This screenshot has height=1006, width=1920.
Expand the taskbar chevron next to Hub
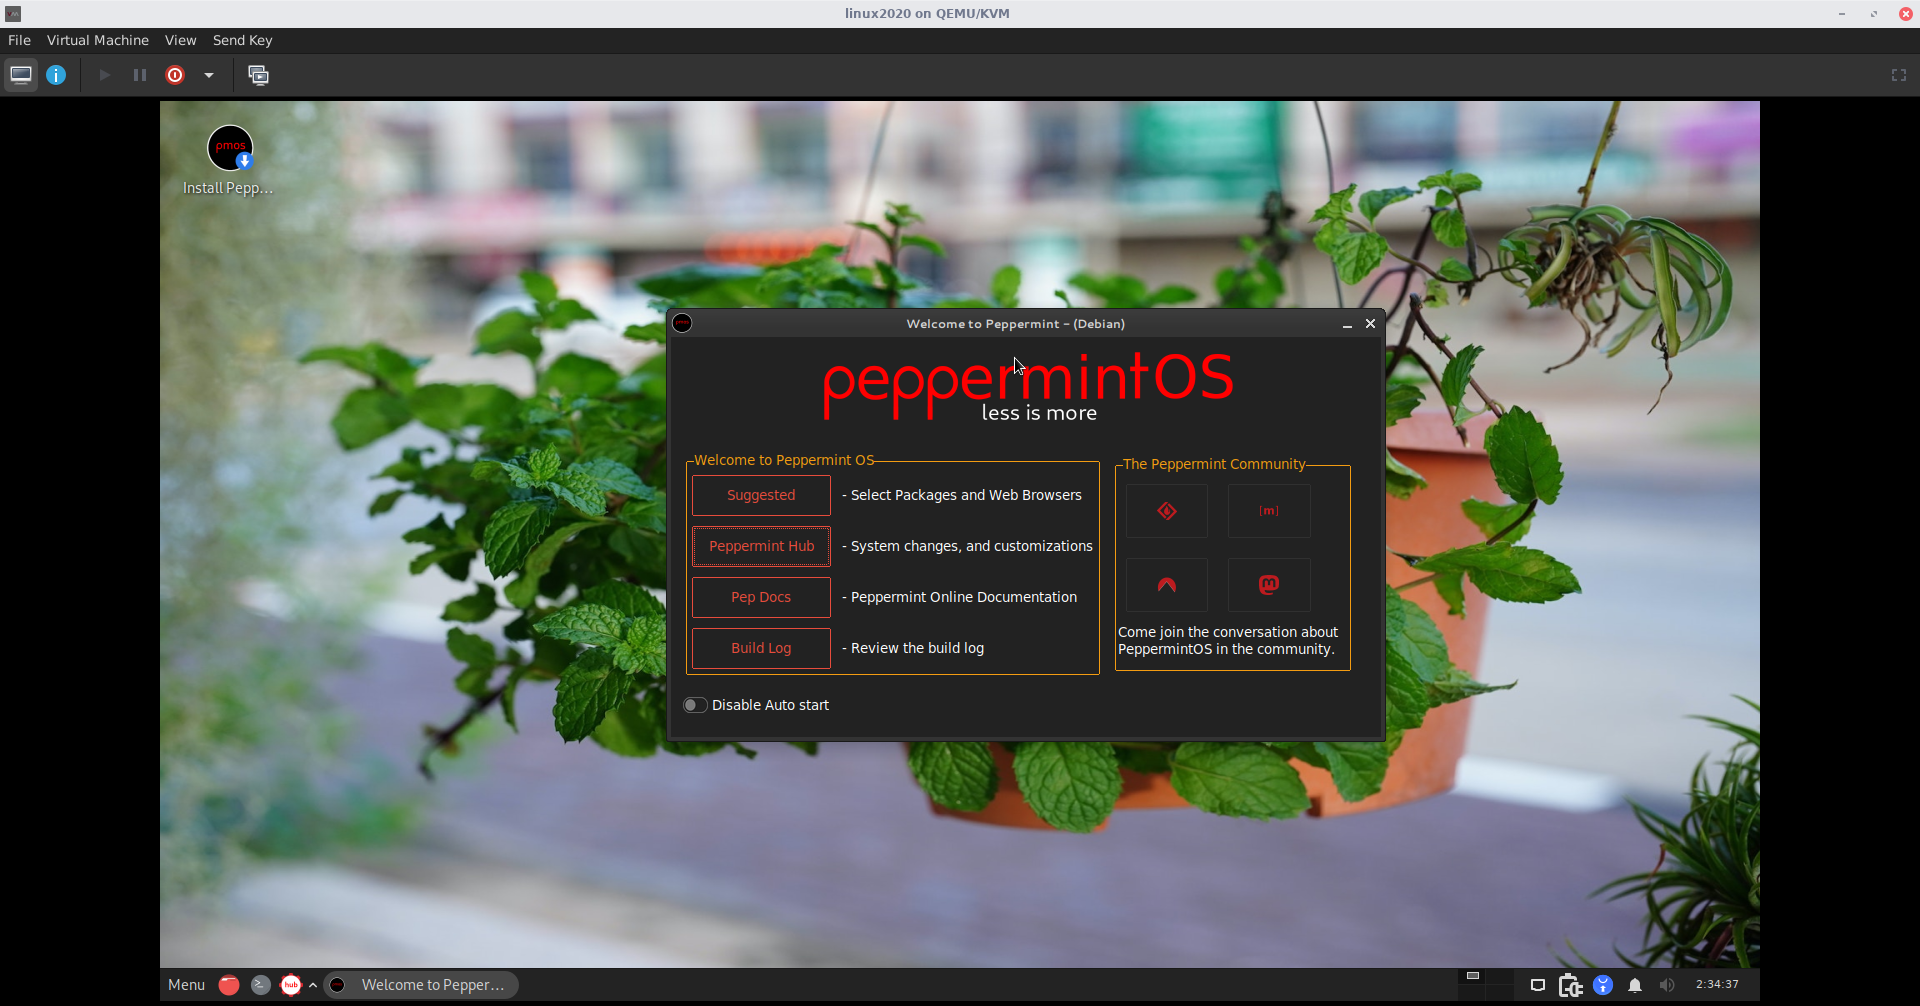coord(313,984)
